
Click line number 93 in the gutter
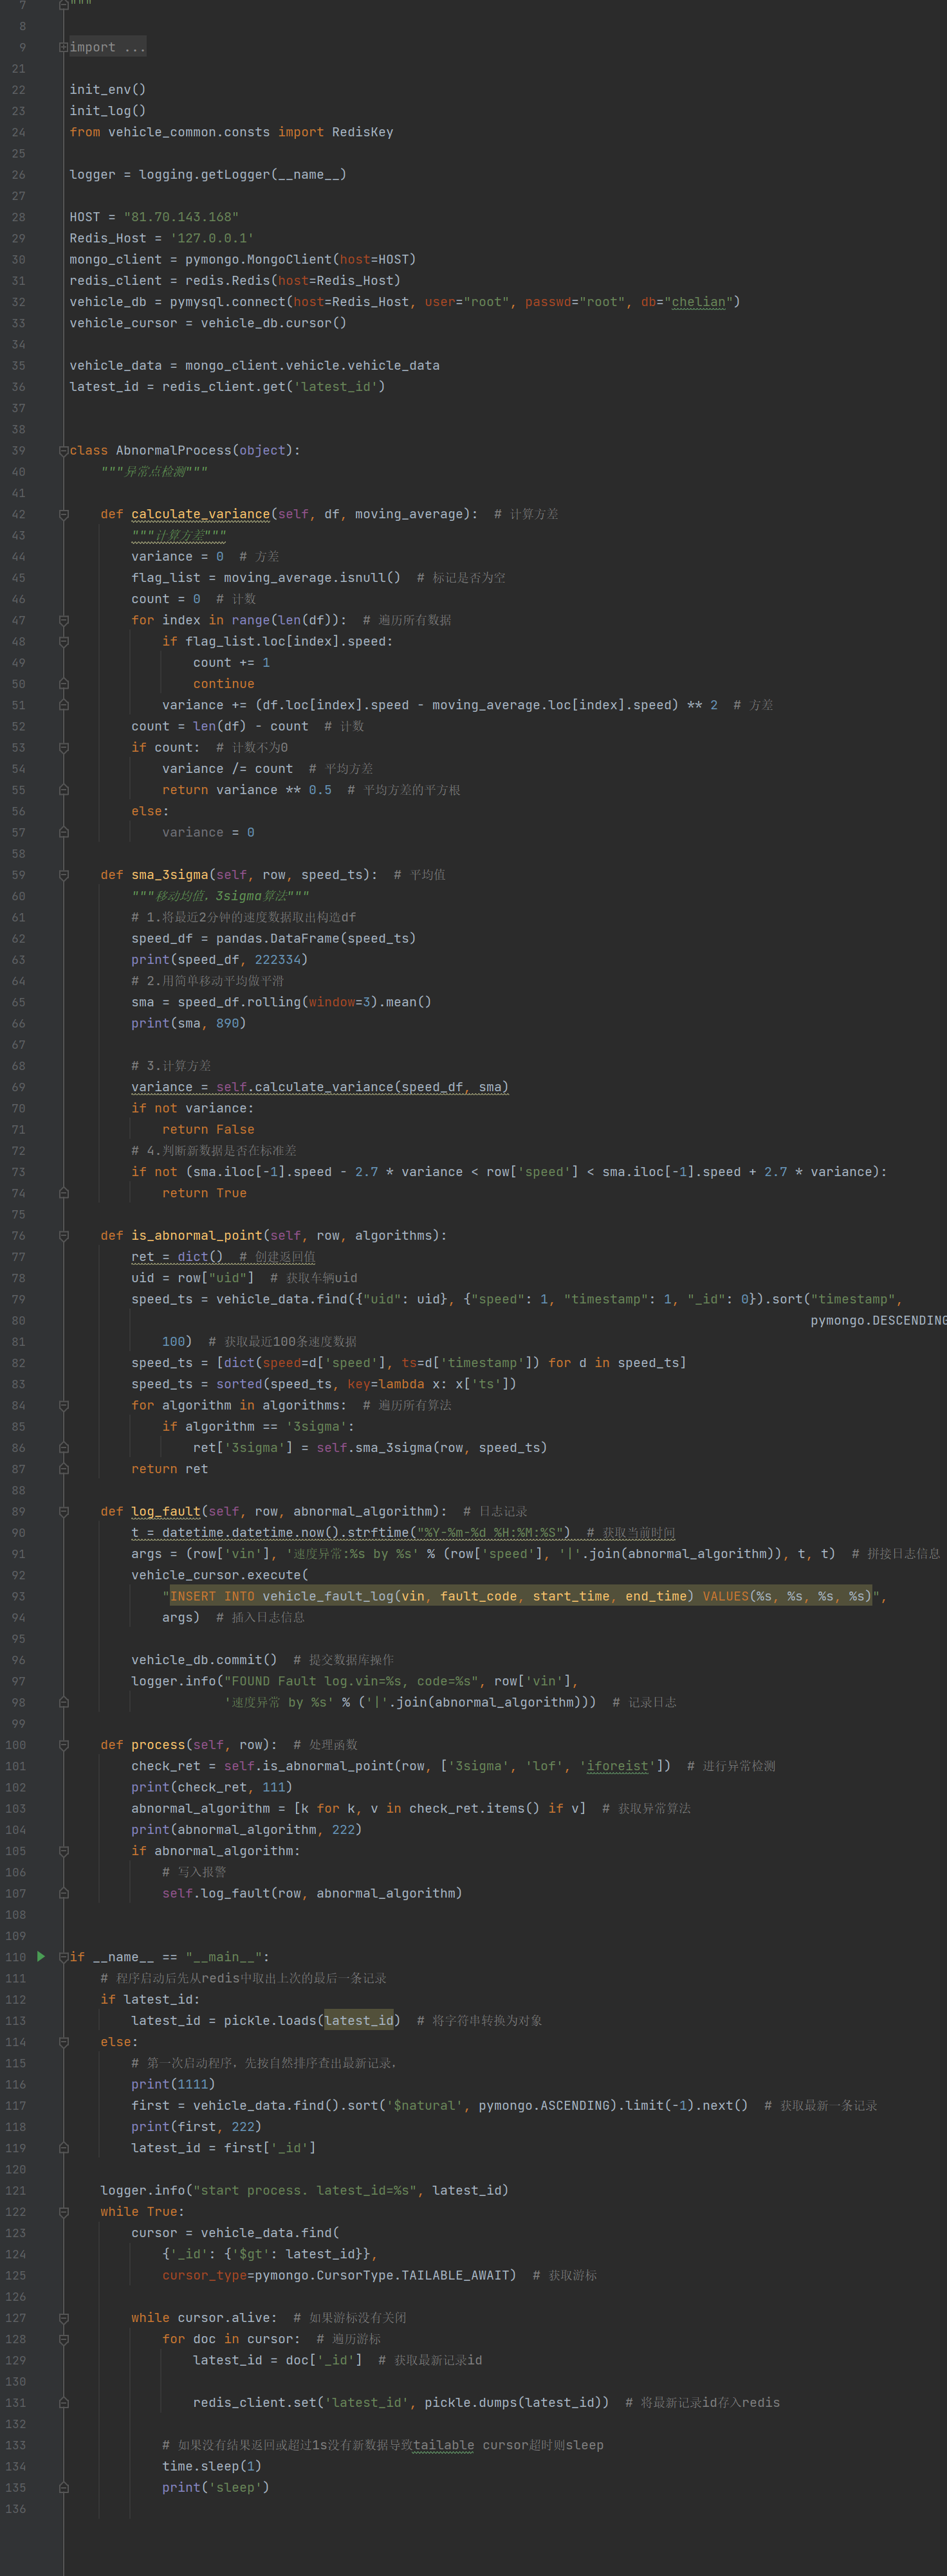coord(18,1597)
